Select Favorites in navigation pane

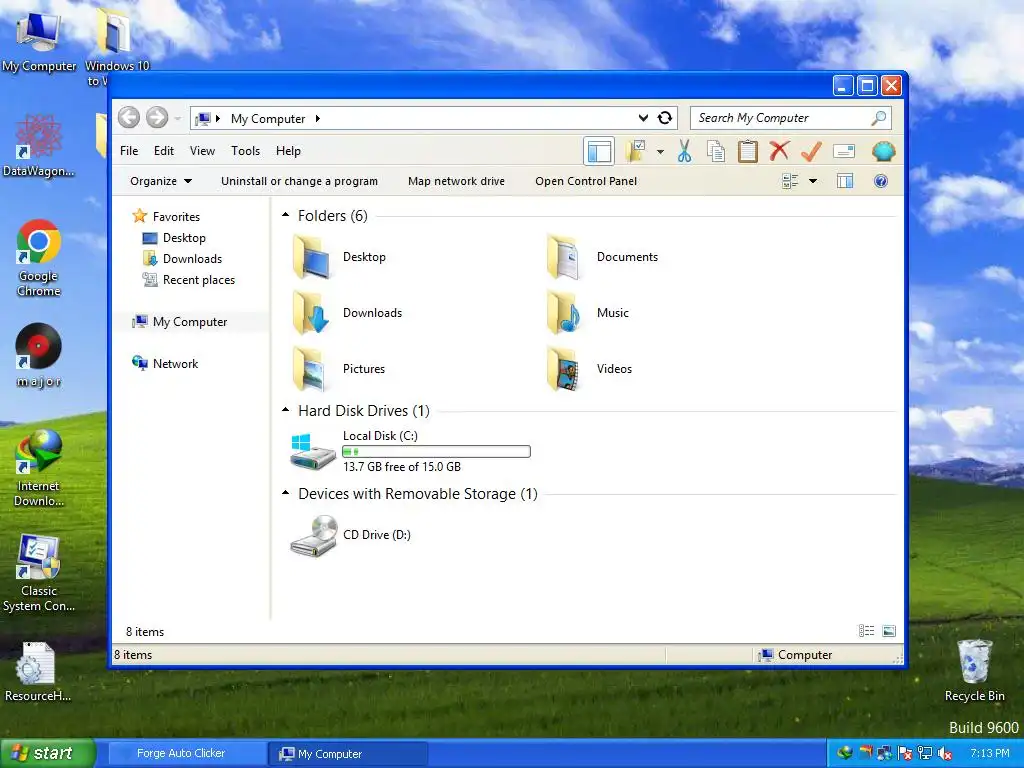[166, 216]
